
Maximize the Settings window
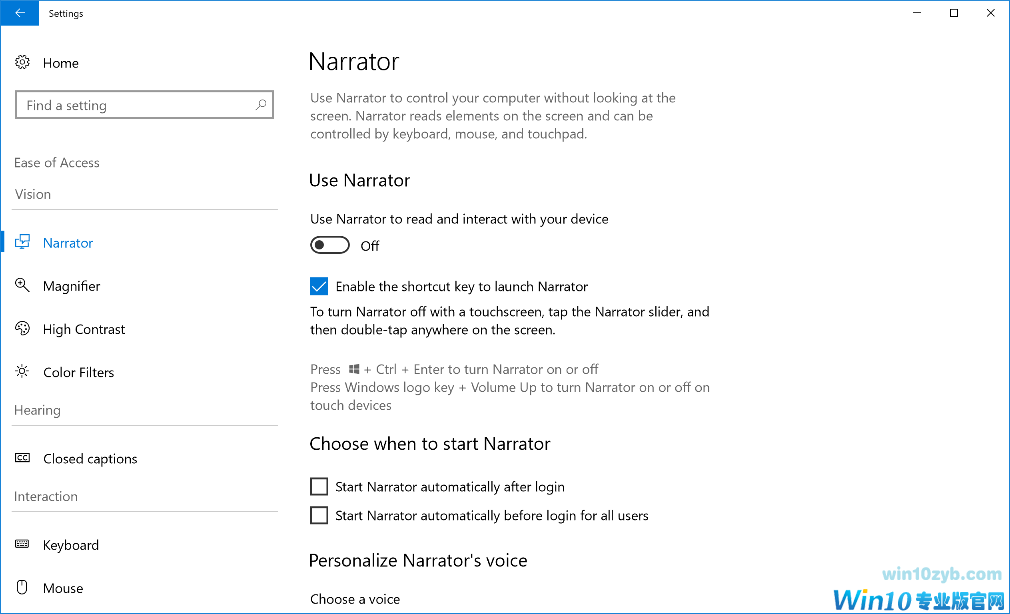point(954,13)
